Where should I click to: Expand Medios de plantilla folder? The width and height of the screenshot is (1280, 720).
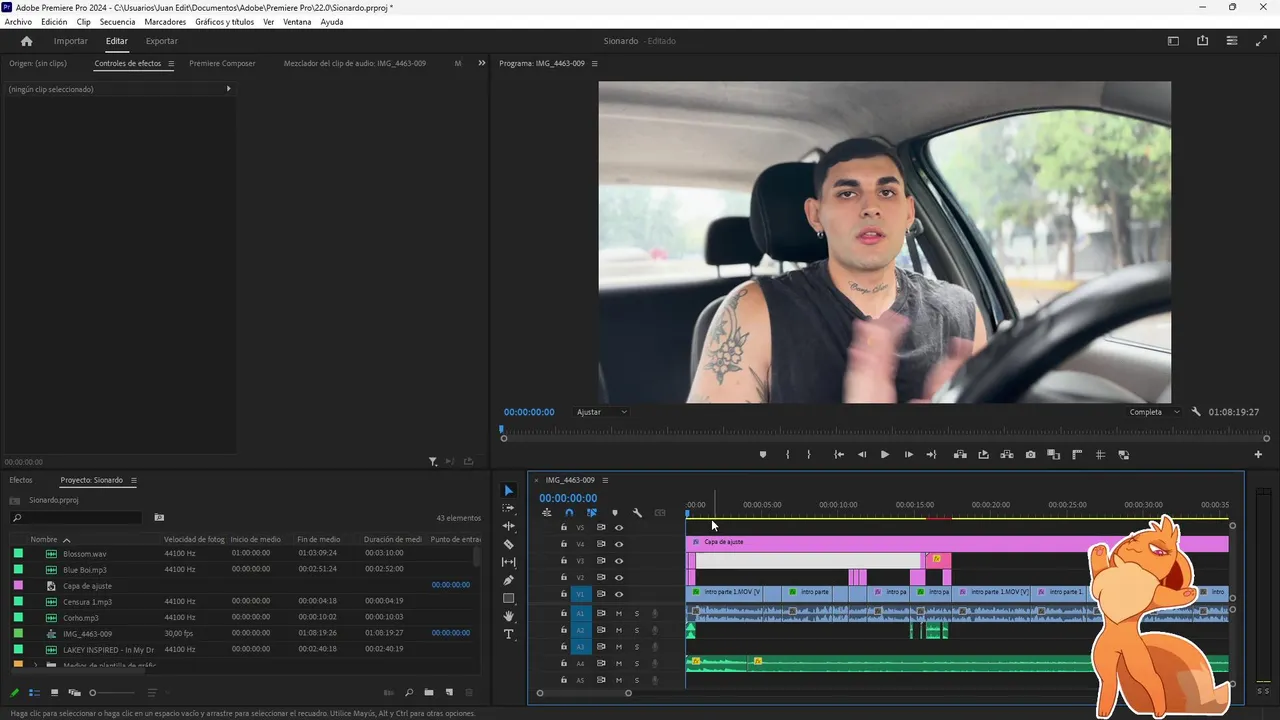[x=36, y=665]
